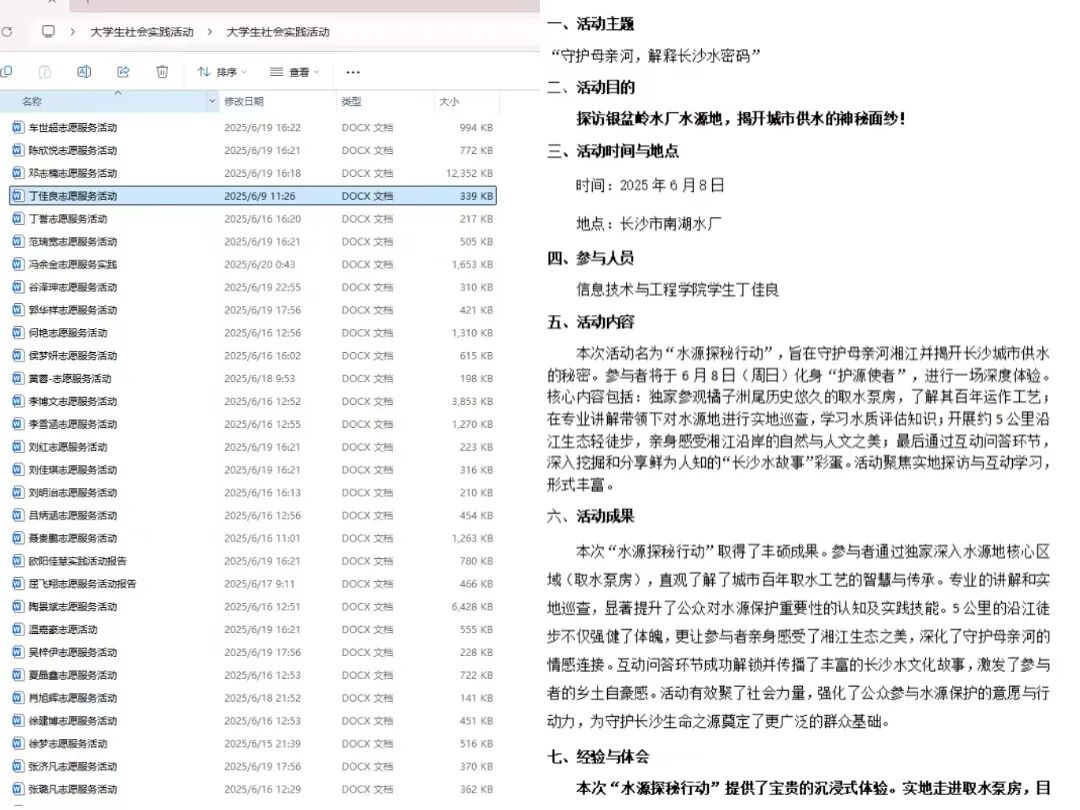Click heading 六、活动成果 in document
Viewport: 1080px width, 810px height.
(590, 516)
